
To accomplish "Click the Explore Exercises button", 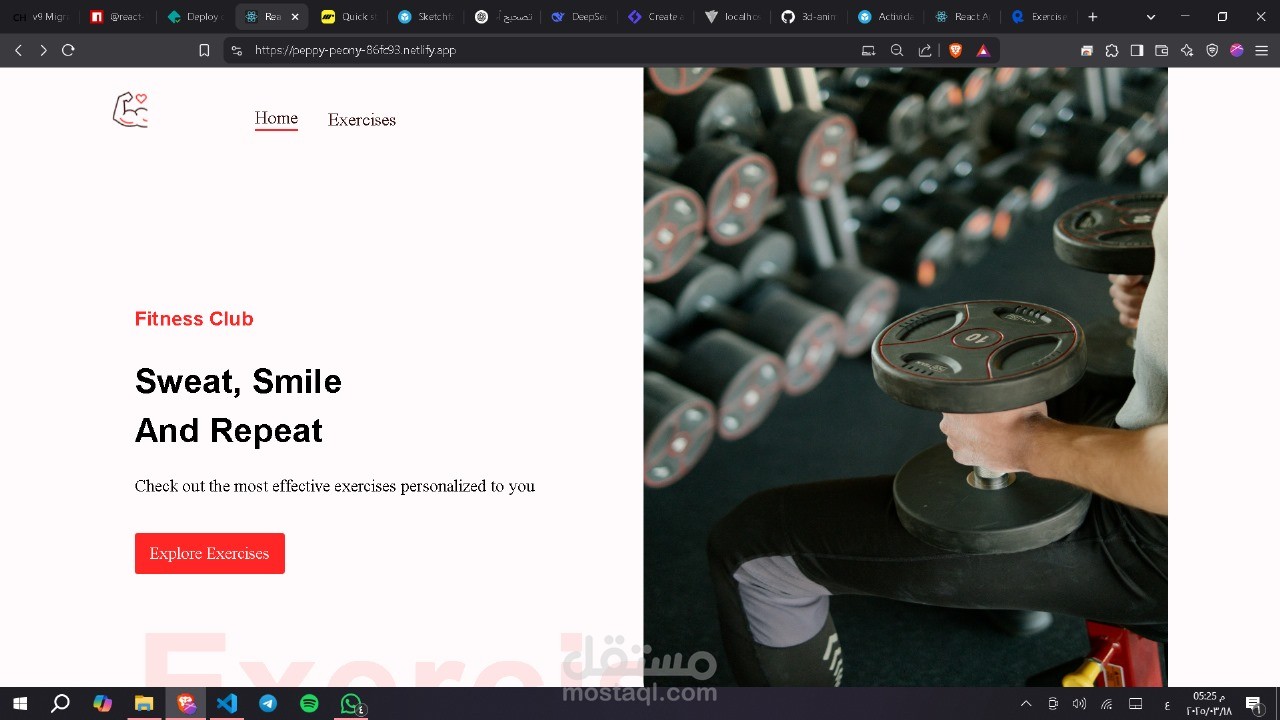I will coord(209,553).
